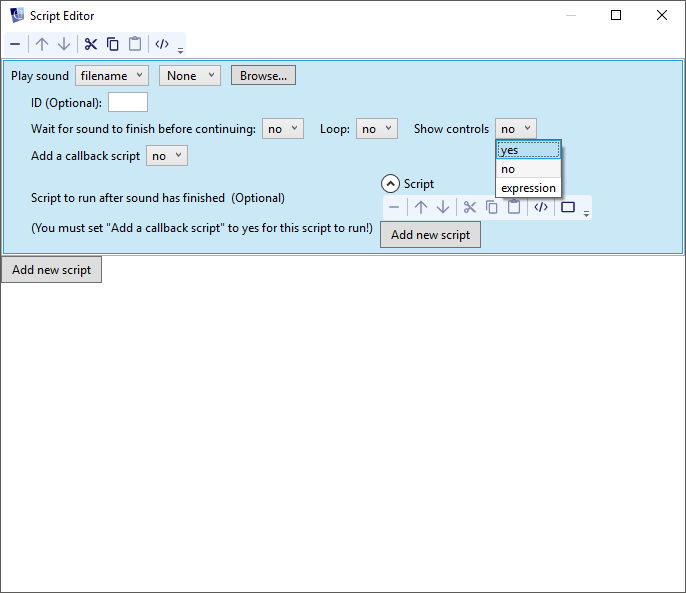Maximize the Script Editor window
The height and width of the screenshot is (593, 686).
(616, 15)
